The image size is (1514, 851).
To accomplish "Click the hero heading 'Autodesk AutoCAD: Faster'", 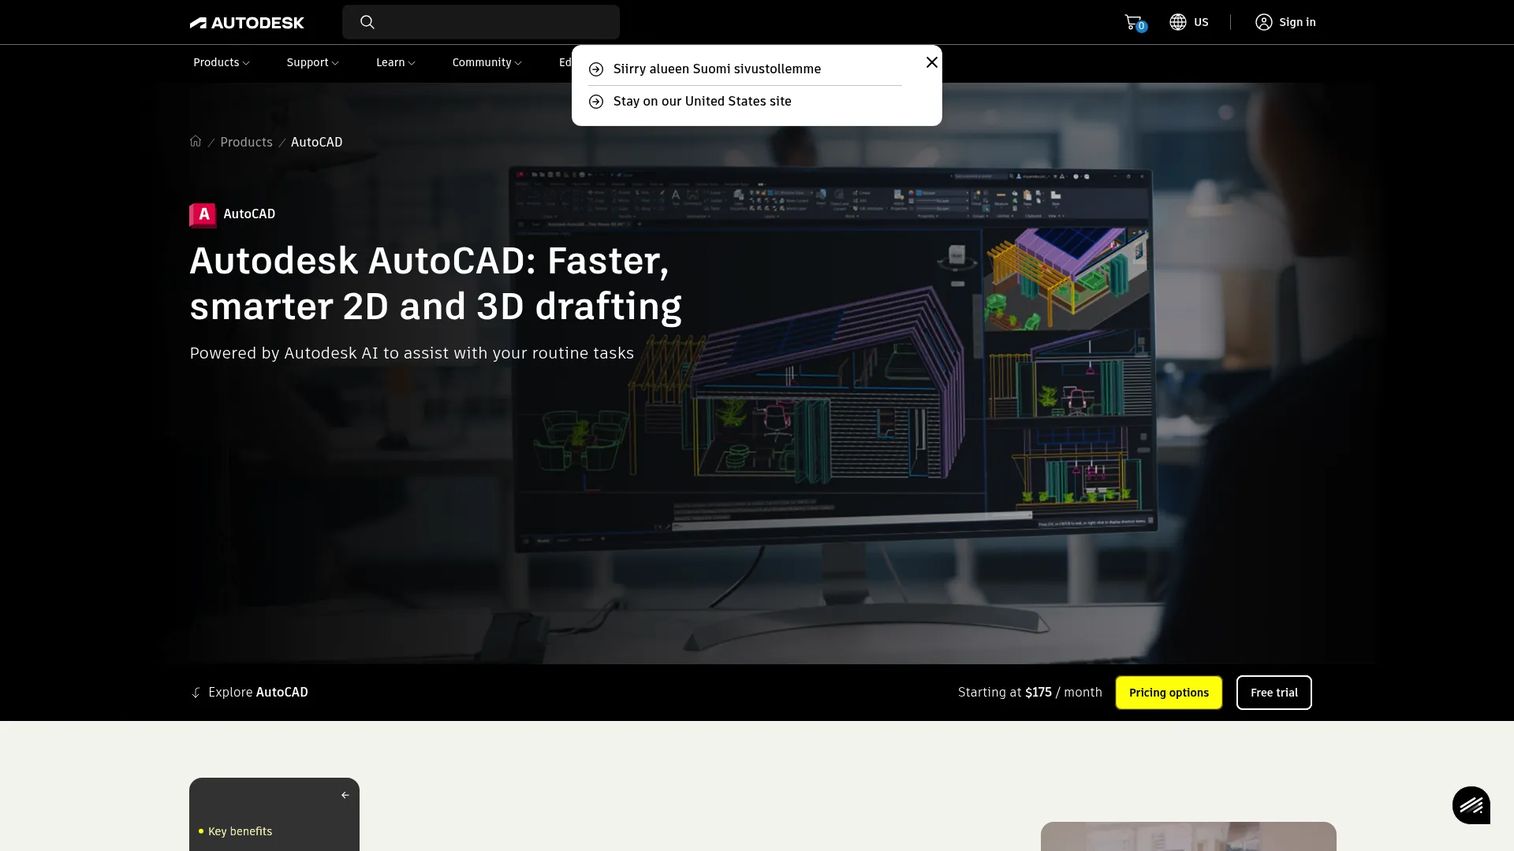I will [436, 283].
